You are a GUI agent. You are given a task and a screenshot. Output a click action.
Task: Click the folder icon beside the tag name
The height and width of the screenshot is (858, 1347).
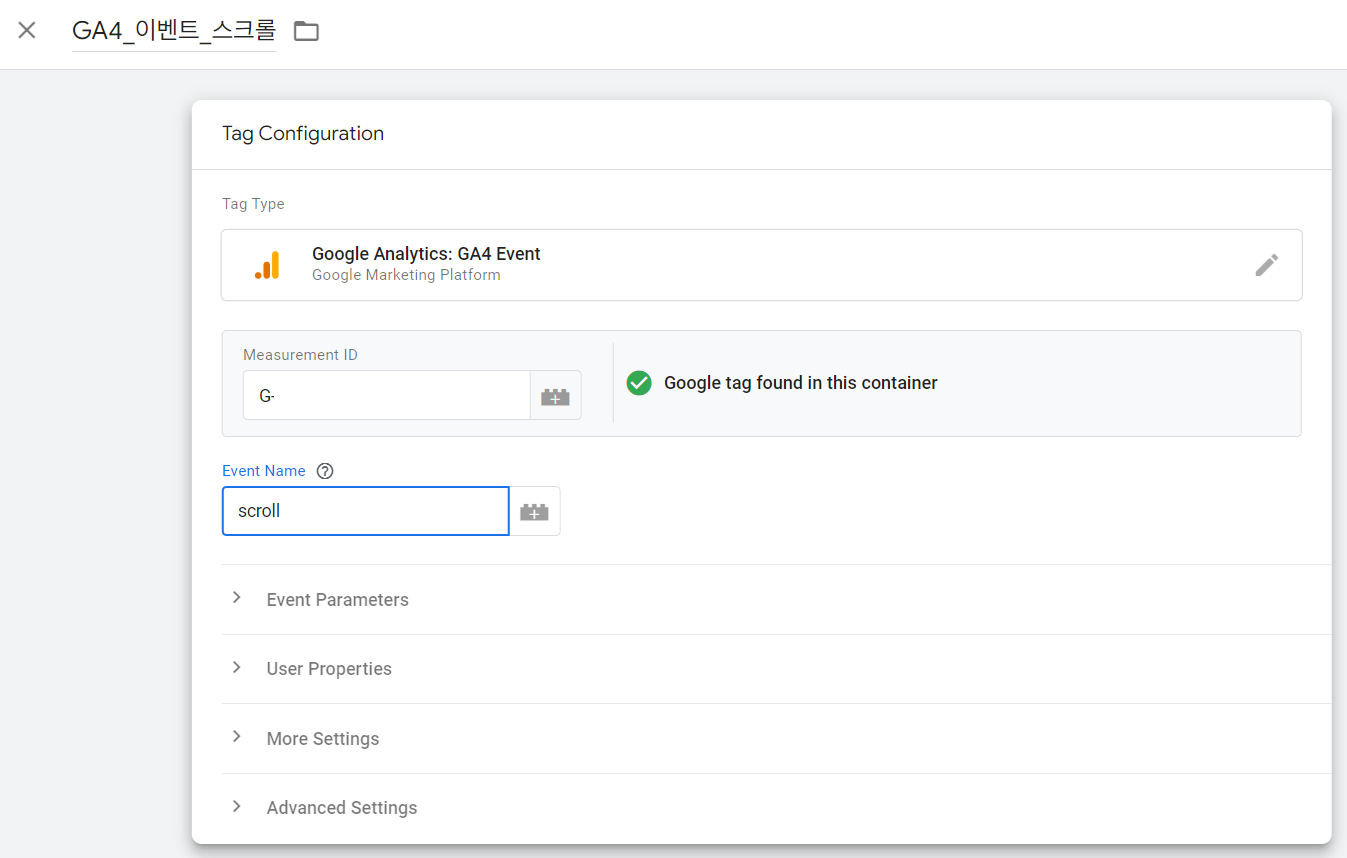306,31
